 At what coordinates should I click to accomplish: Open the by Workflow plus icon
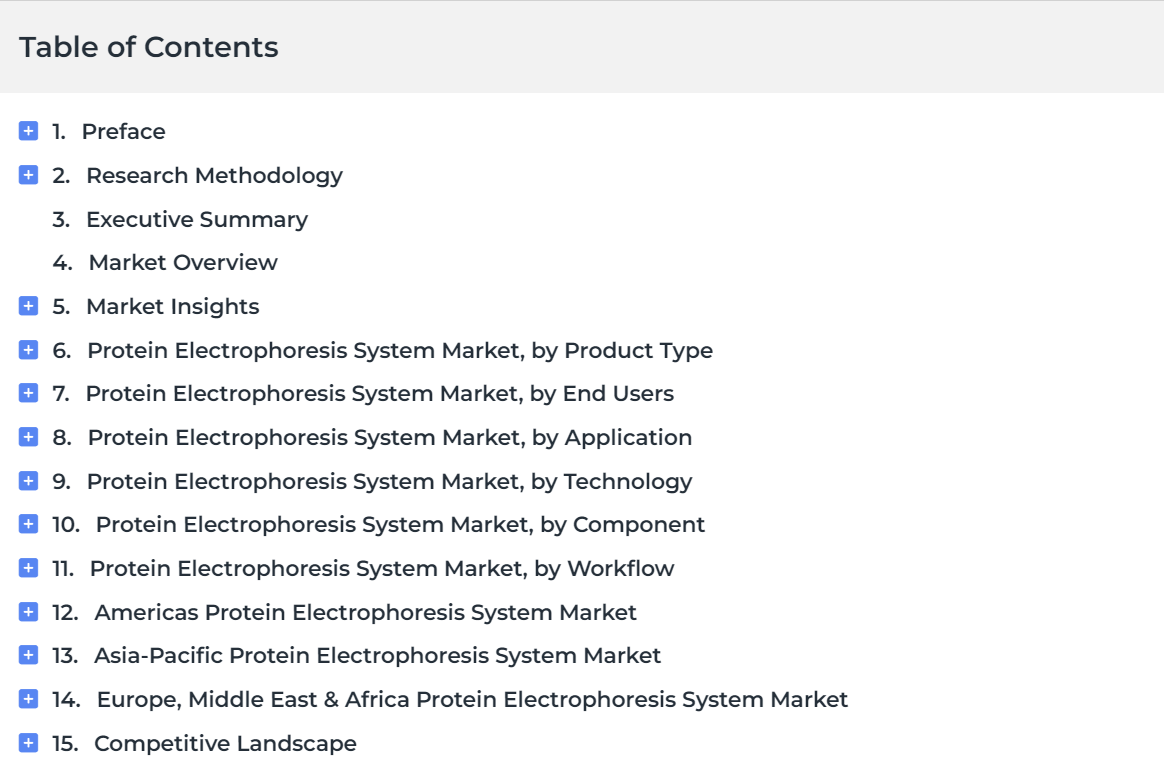pyautogui.click(x=28, y=568)
